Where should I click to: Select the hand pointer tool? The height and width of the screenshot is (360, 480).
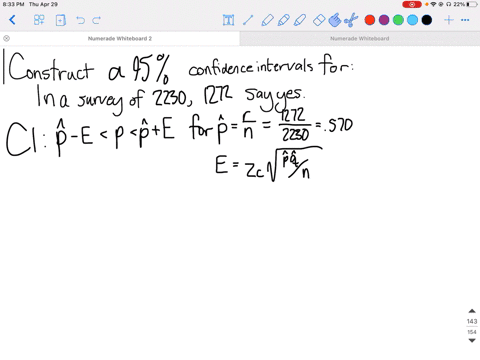[x=335, y=20]
